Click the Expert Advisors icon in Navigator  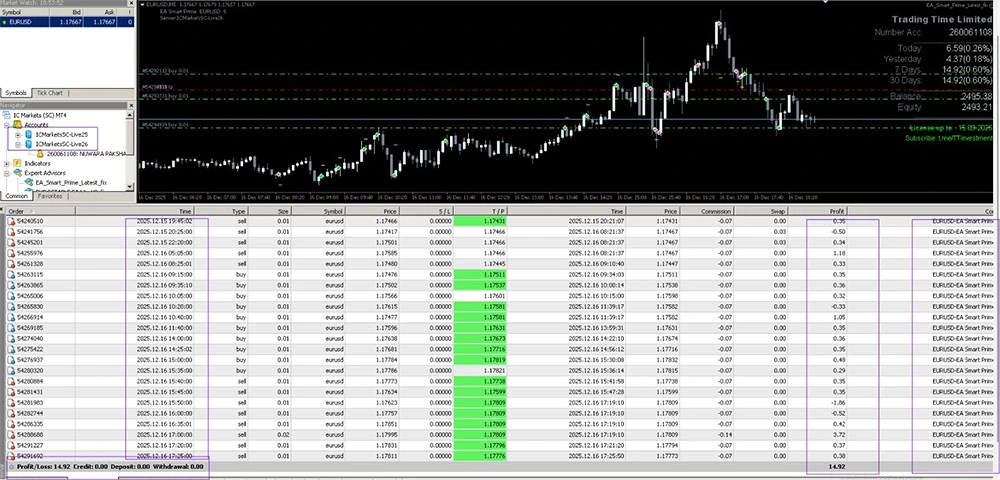point(17,173)
